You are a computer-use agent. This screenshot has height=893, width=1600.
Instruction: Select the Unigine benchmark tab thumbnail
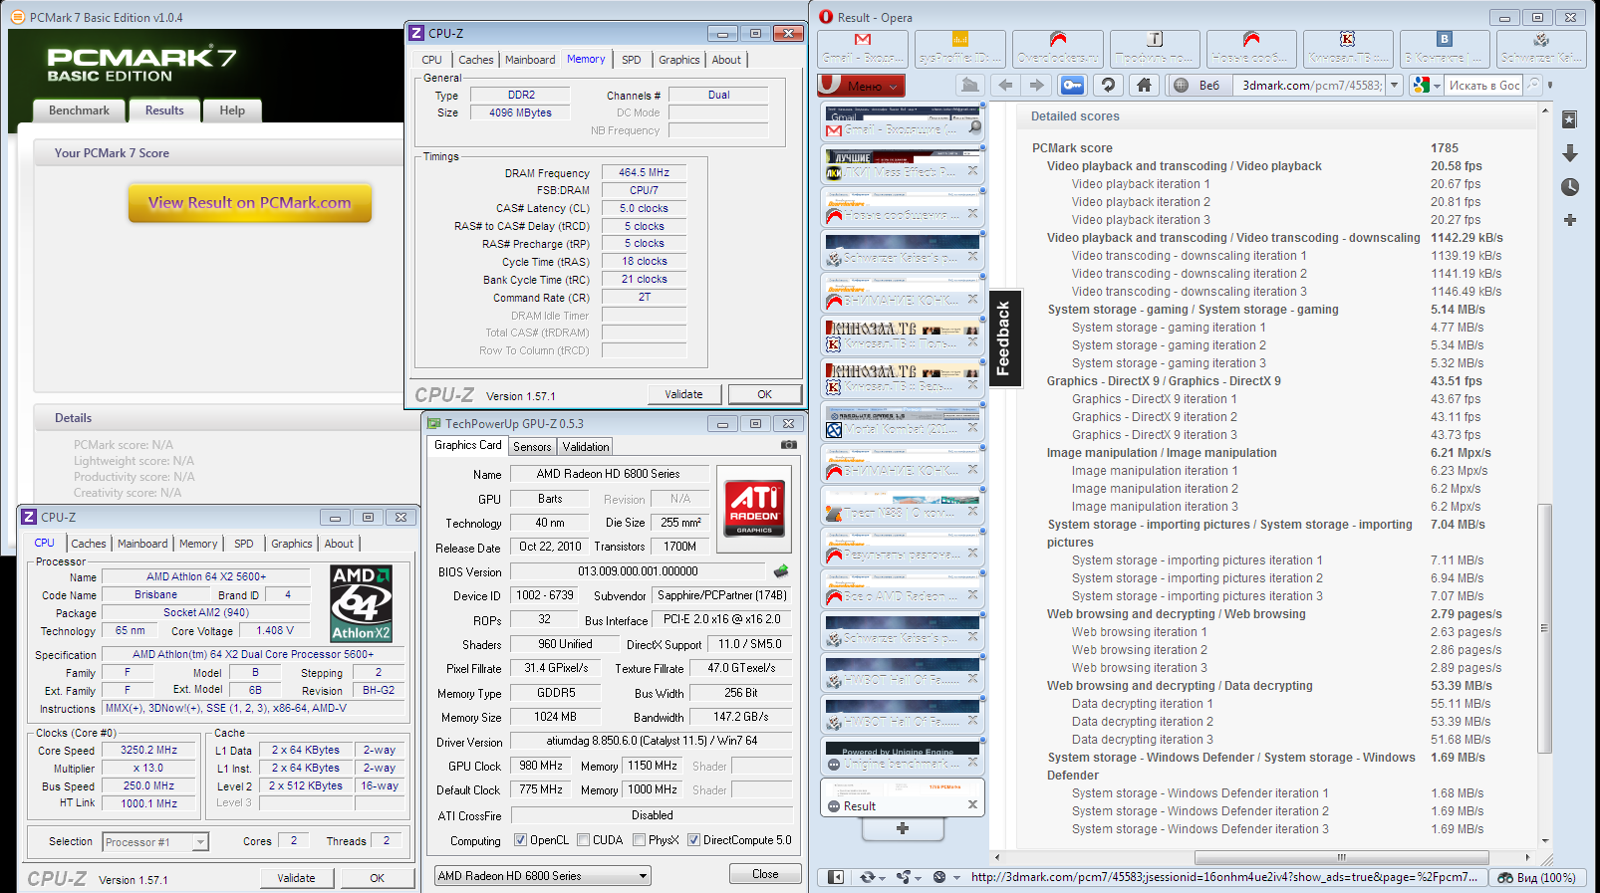coord(902,756)
